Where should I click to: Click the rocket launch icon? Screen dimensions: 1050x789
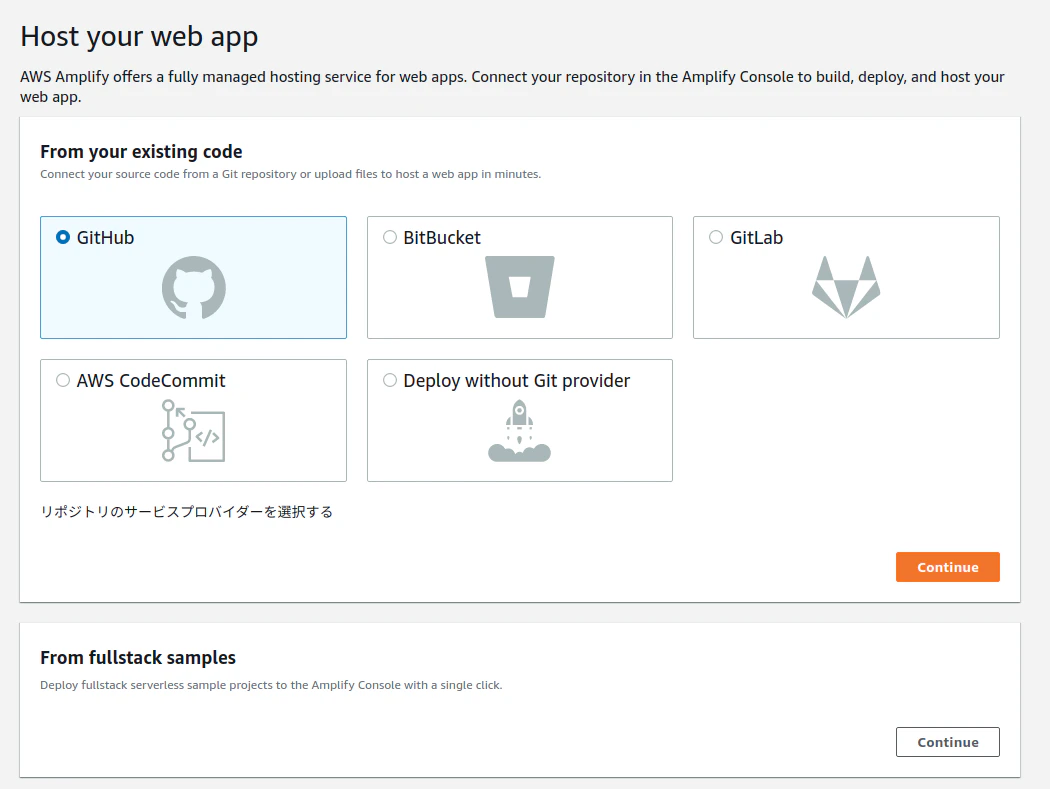(x=520, y=431)
